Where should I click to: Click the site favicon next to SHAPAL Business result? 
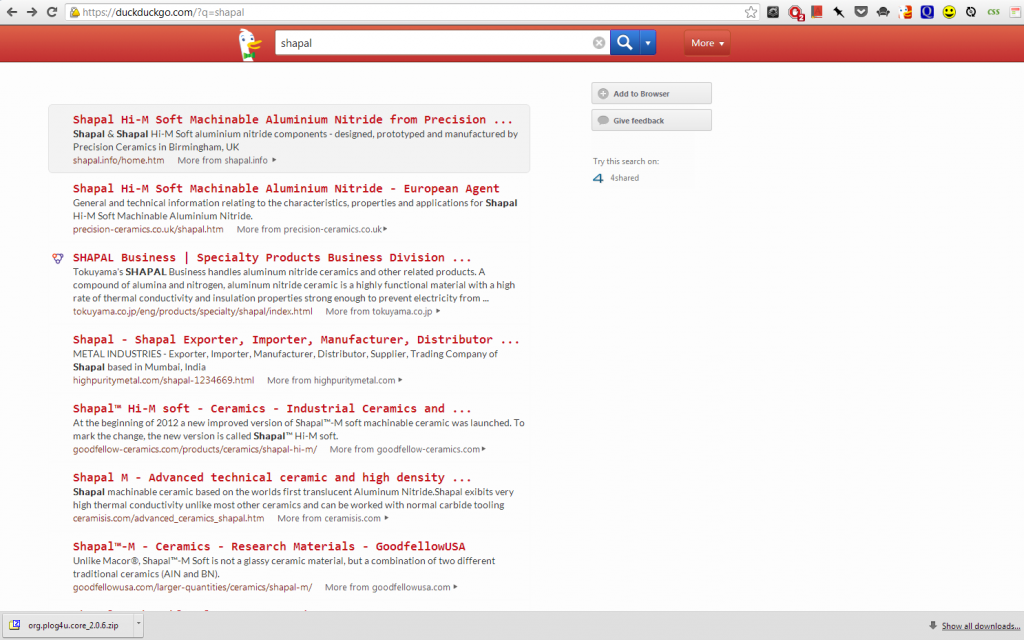pyautogui.click(x=58, y=258)
